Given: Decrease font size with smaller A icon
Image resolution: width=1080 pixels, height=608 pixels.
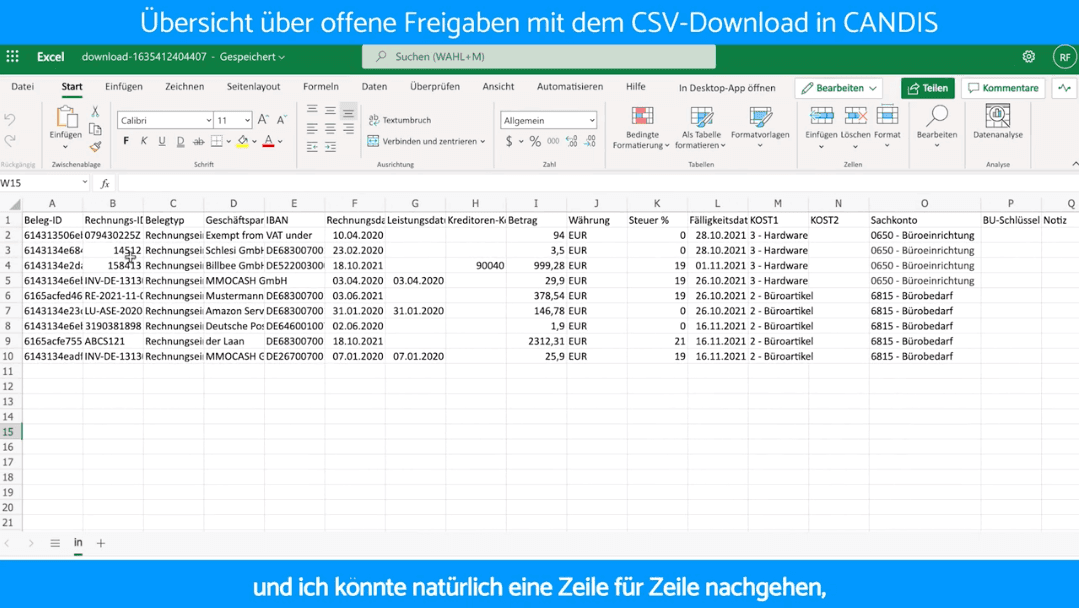Looking at the screenshot, I should pyautogui.click(x=281, y=120).
